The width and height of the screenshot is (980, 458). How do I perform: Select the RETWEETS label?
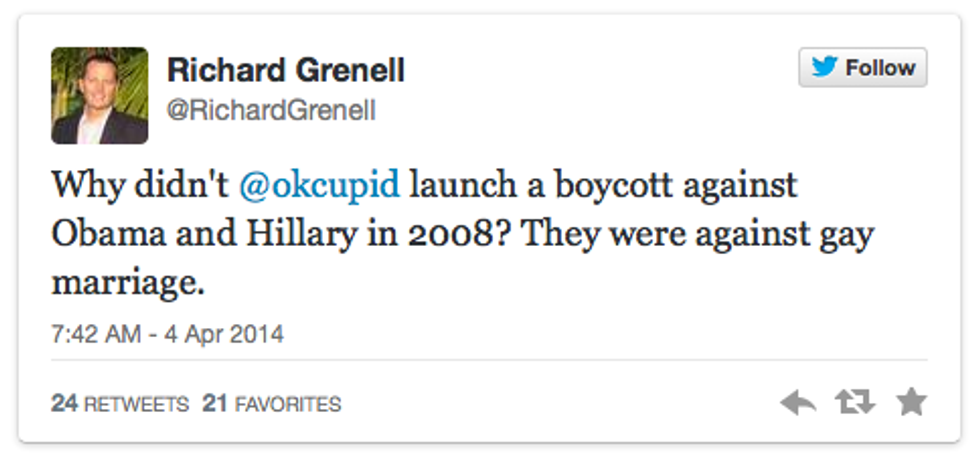click(136, 404)
